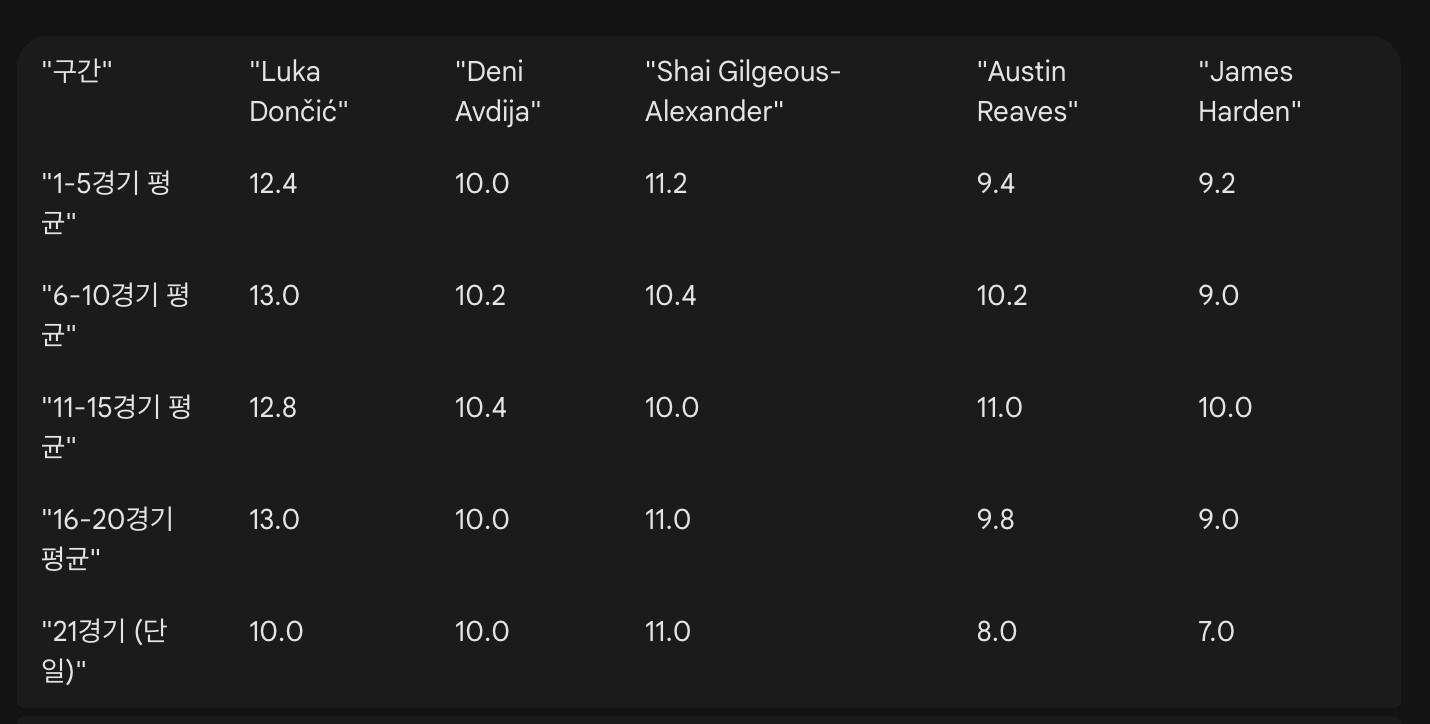The height and width of the screenshot is (724, 1430).
Task: Click Austin Reaves' 8.0 value cell
Action: click(x=997, y=632)
